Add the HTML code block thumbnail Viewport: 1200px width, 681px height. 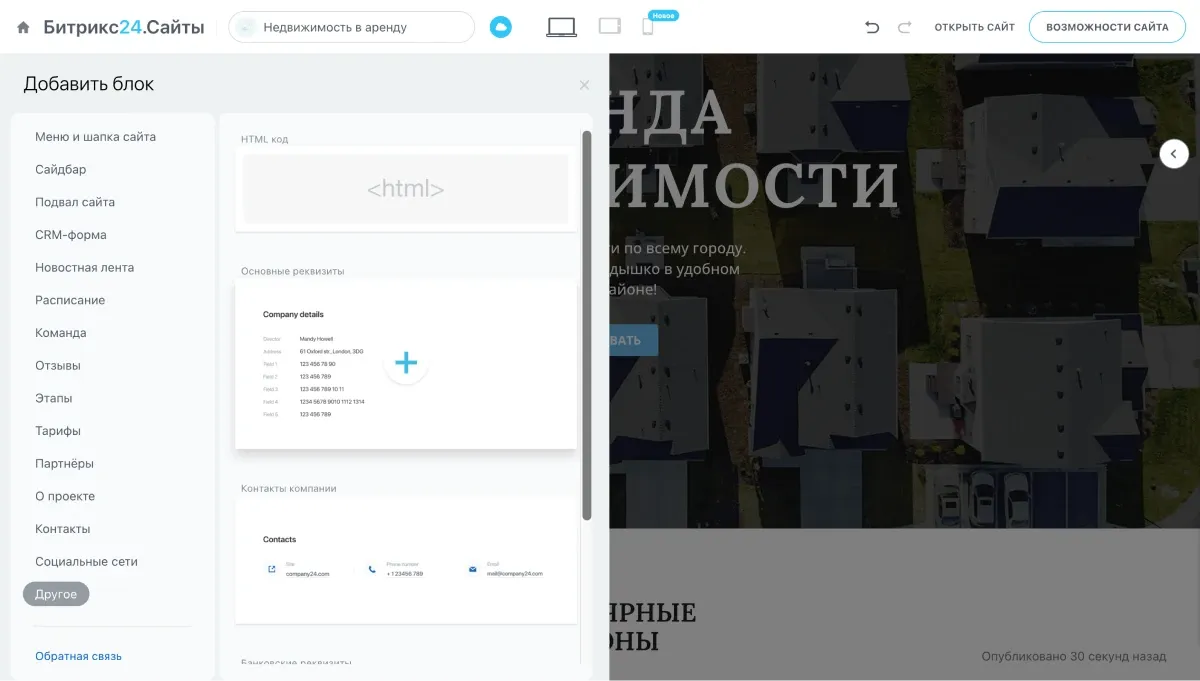(x=406, y=188)
